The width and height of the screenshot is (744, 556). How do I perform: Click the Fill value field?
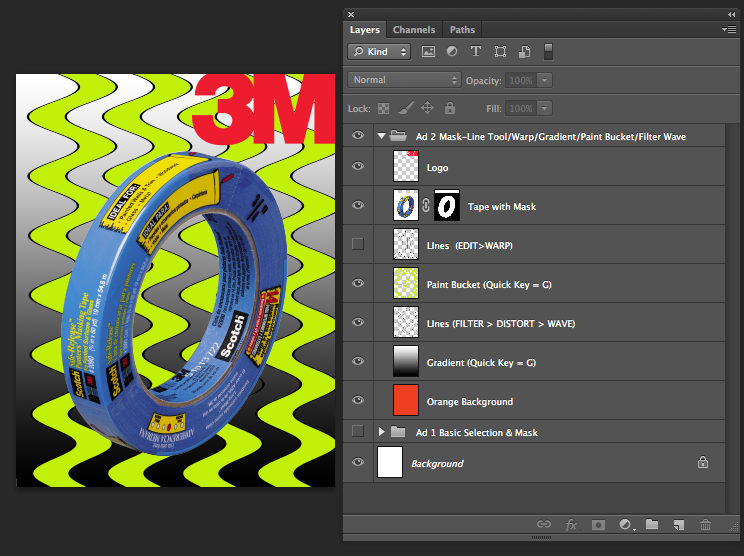(x=521, y=109)
